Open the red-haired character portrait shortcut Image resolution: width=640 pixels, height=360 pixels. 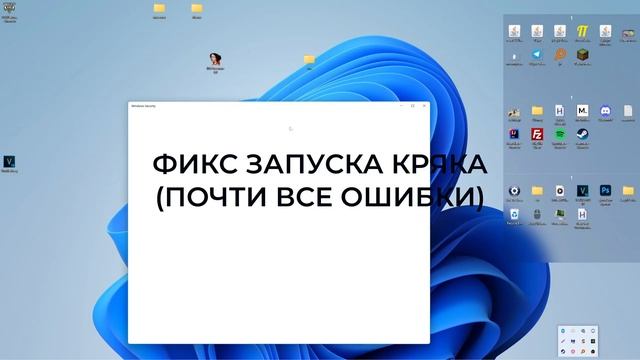216,59
